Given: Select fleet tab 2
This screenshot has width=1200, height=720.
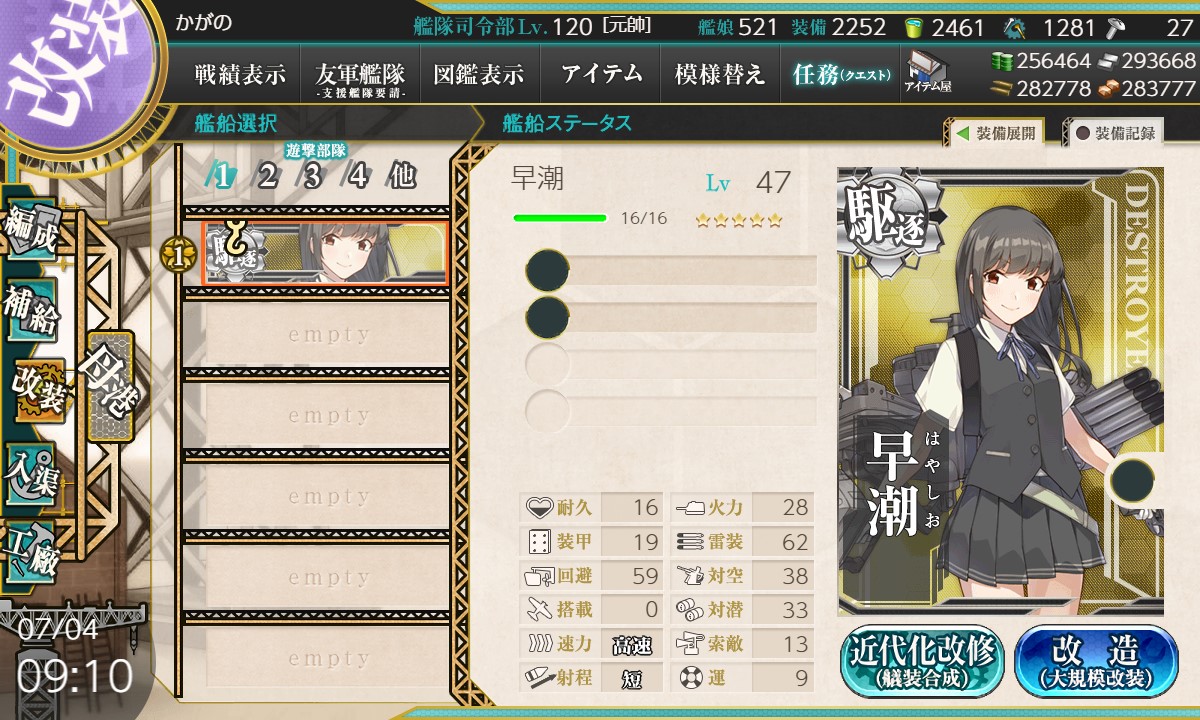Looking at the screenshot, I should pyautogui.click(x=267, y=177).
